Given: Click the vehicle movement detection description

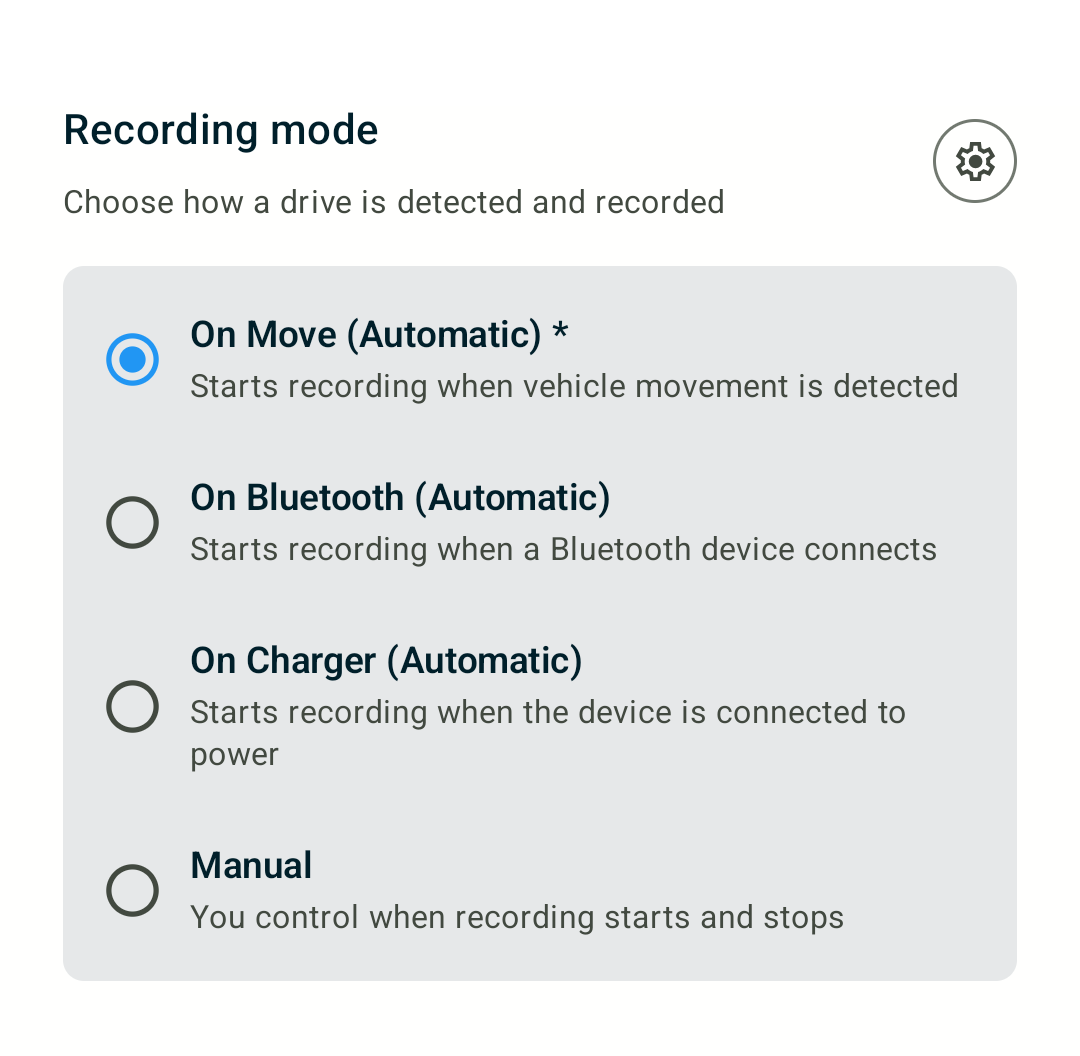Looking at the screenshot, I should pyautogui.click(x=574, y=386).
